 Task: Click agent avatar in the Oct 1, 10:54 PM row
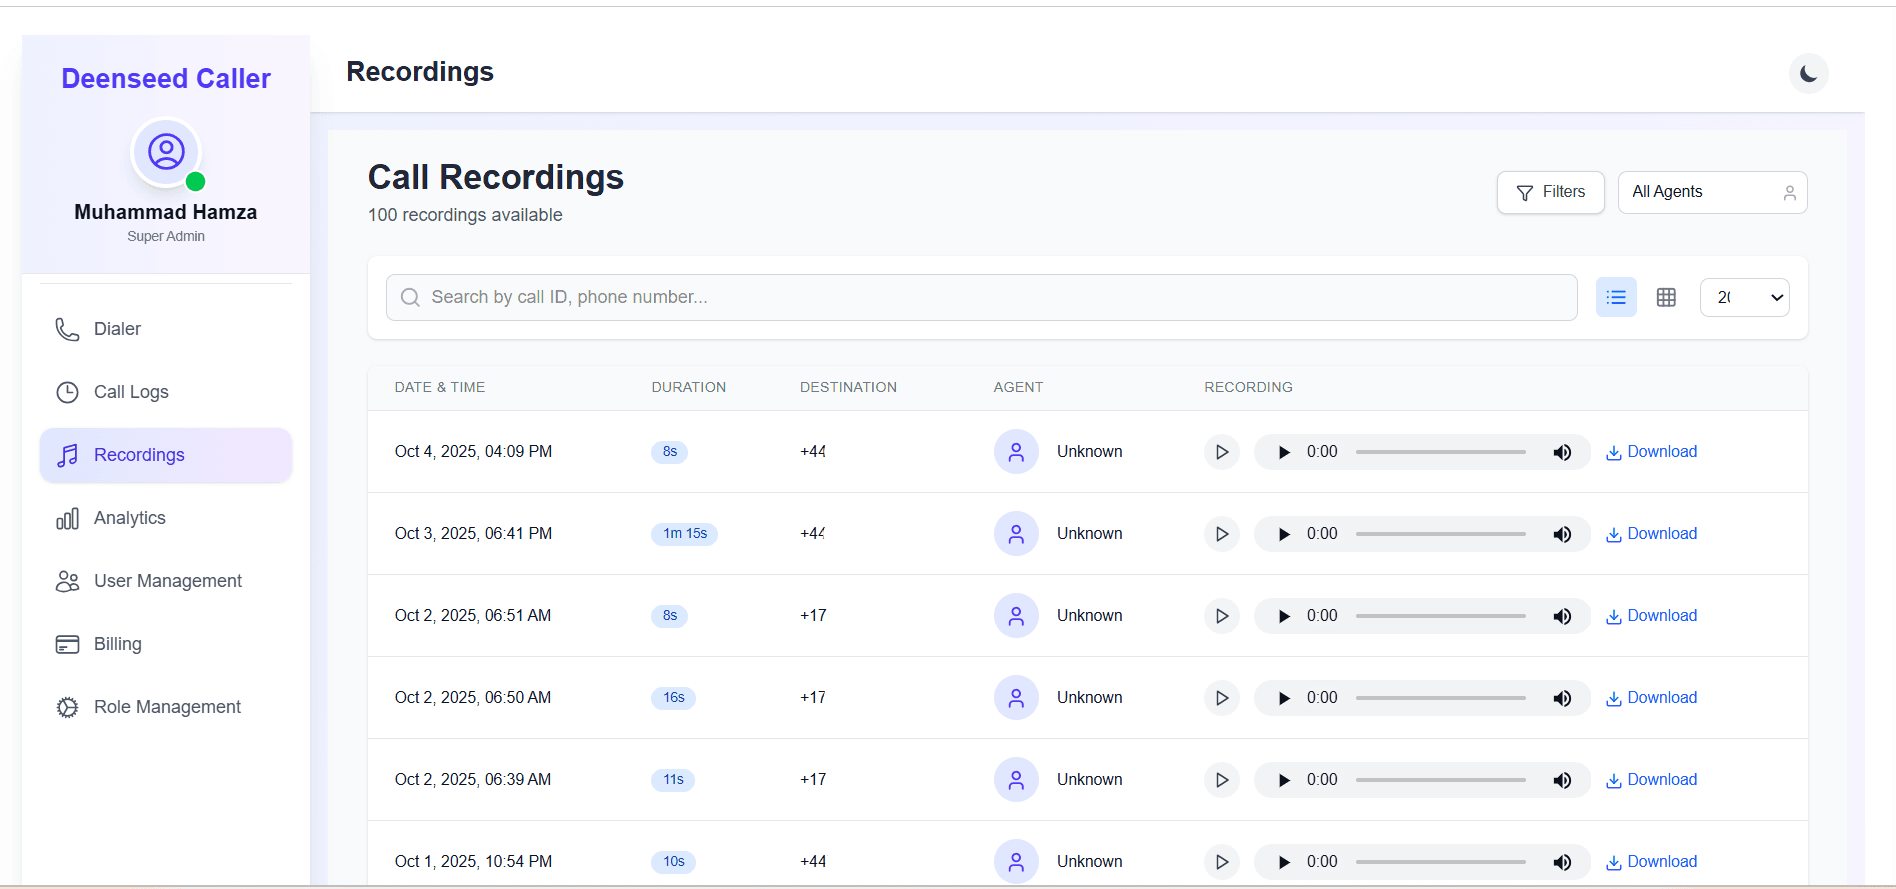(1016, 862)
